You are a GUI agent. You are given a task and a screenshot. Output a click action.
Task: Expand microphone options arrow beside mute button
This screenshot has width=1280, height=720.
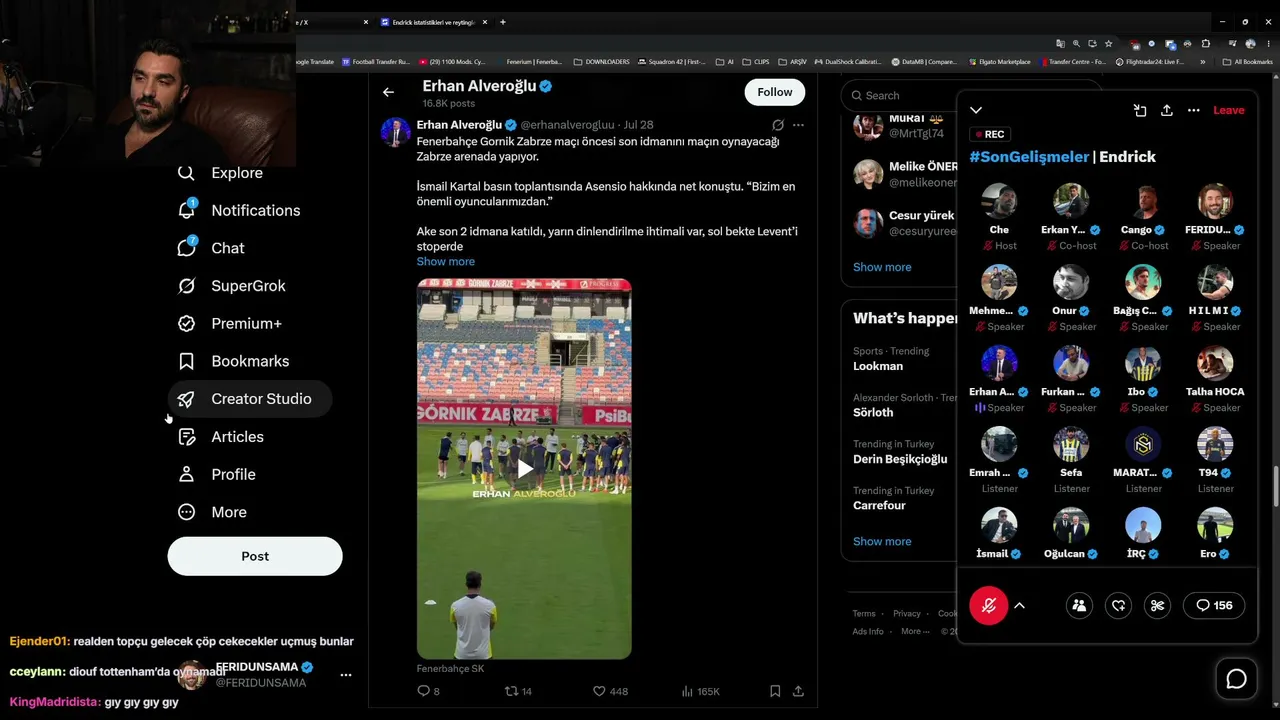point(1019,605)
